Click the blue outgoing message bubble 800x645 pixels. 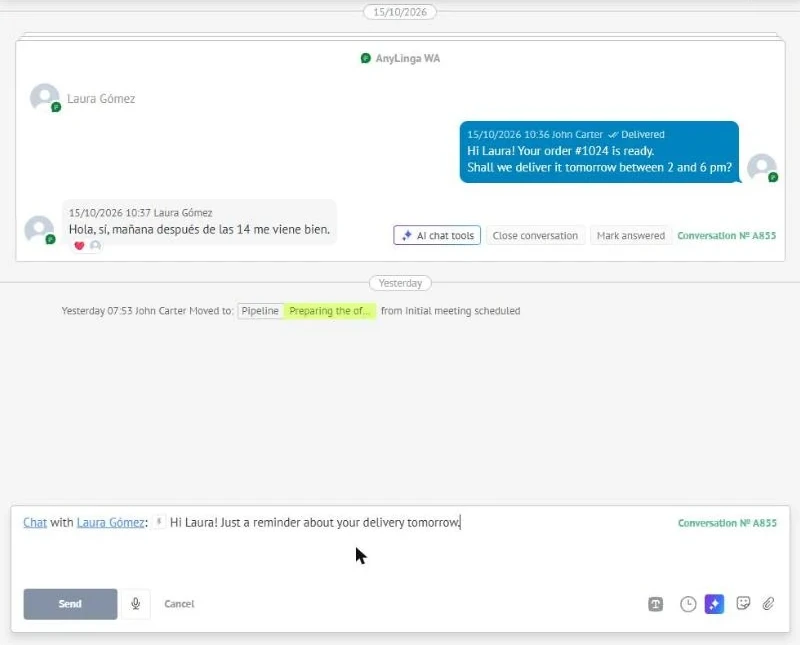pyautogui.click(x=599, y=152)
